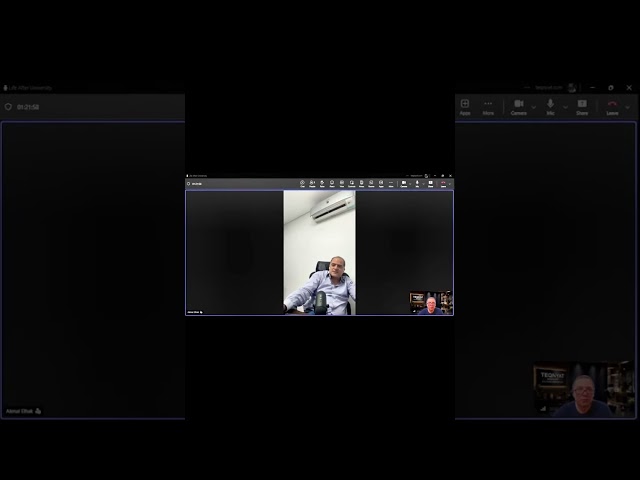This screenshot has width=640, height=480.
Task: Raise hand in the center meeting toolbar
Action: click(x=322, y=184)
